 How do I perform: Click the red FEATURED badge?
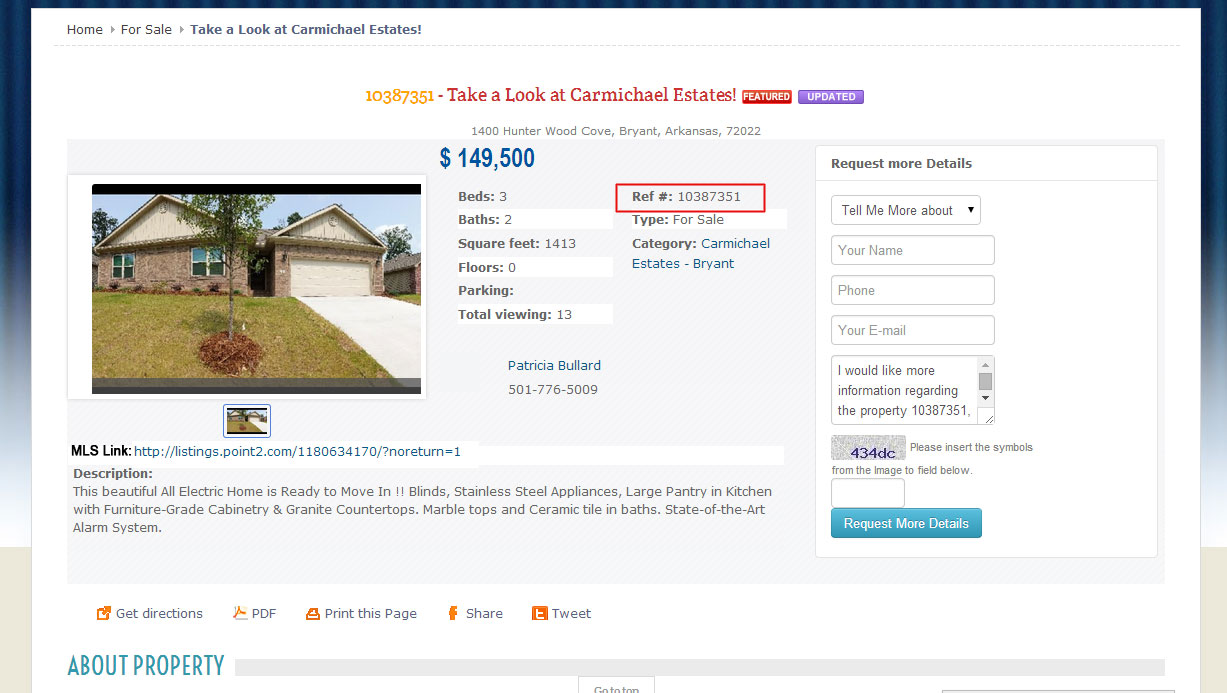(767, 97)
